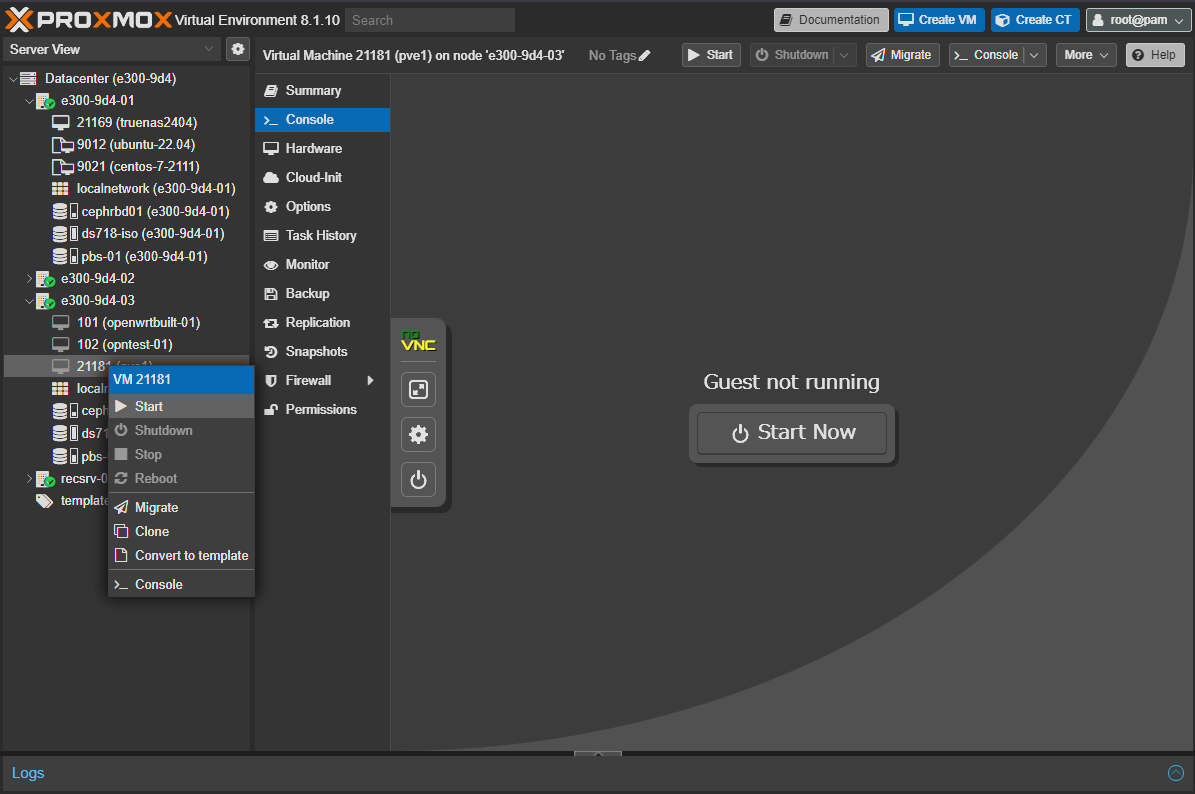The height and width of the screenshot is (794, 1195).
Task: Choose Console in context menu
Action: point(181,584)
